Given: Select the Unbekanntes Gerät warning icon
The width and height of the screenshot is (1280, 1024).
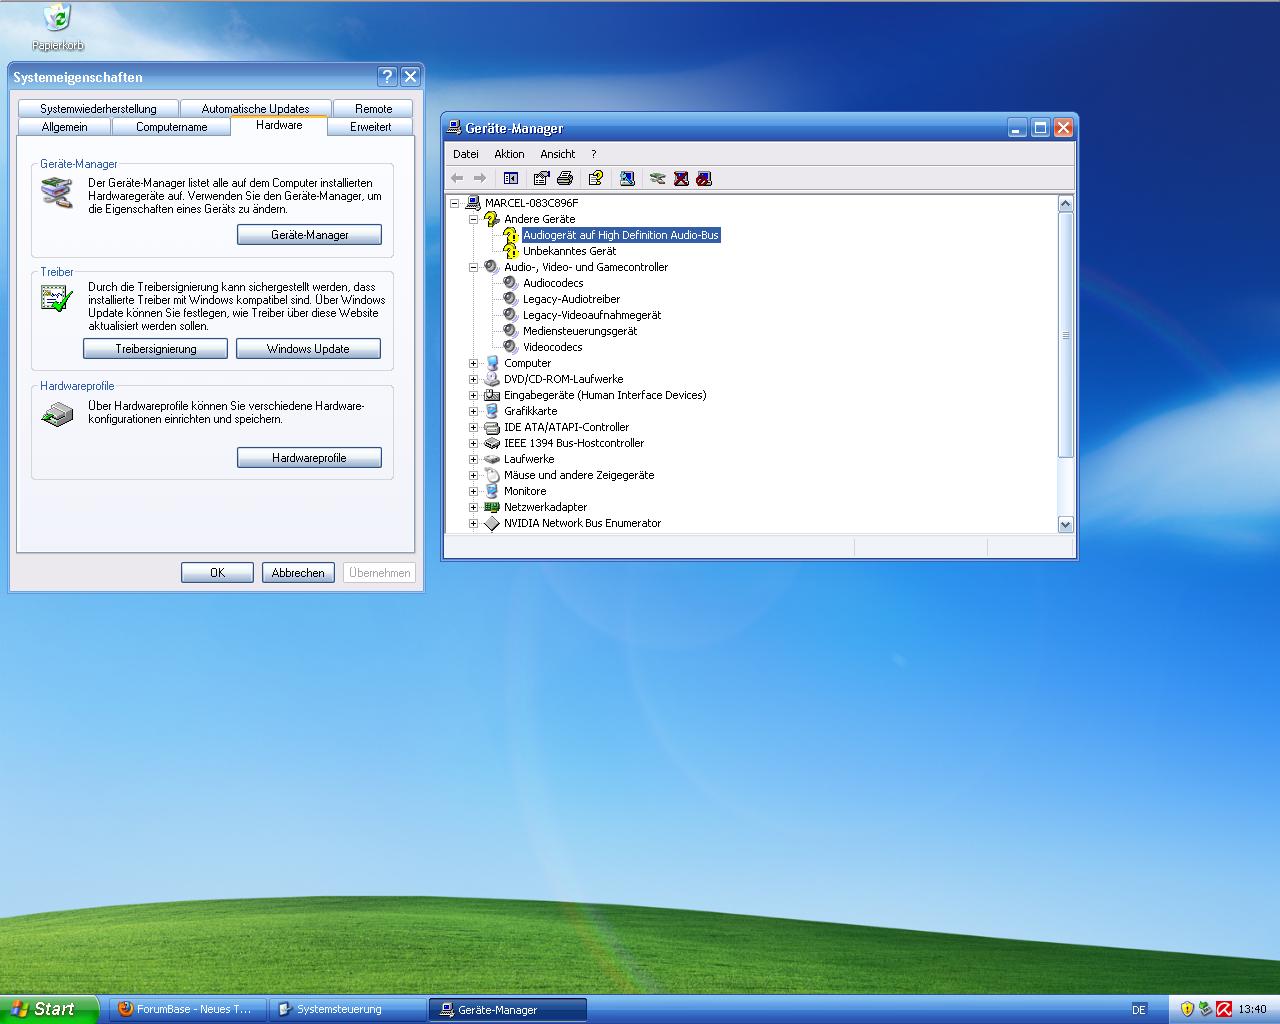Looking at the screenshot, I should [x=510, y=251].
